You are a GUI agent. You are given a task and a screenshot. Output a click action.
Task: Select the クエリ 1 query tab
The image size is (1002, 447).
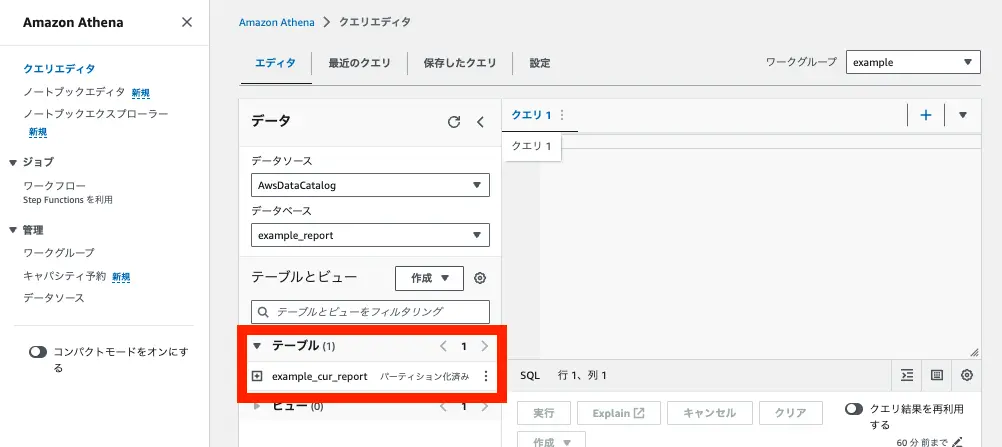[531, 115]
